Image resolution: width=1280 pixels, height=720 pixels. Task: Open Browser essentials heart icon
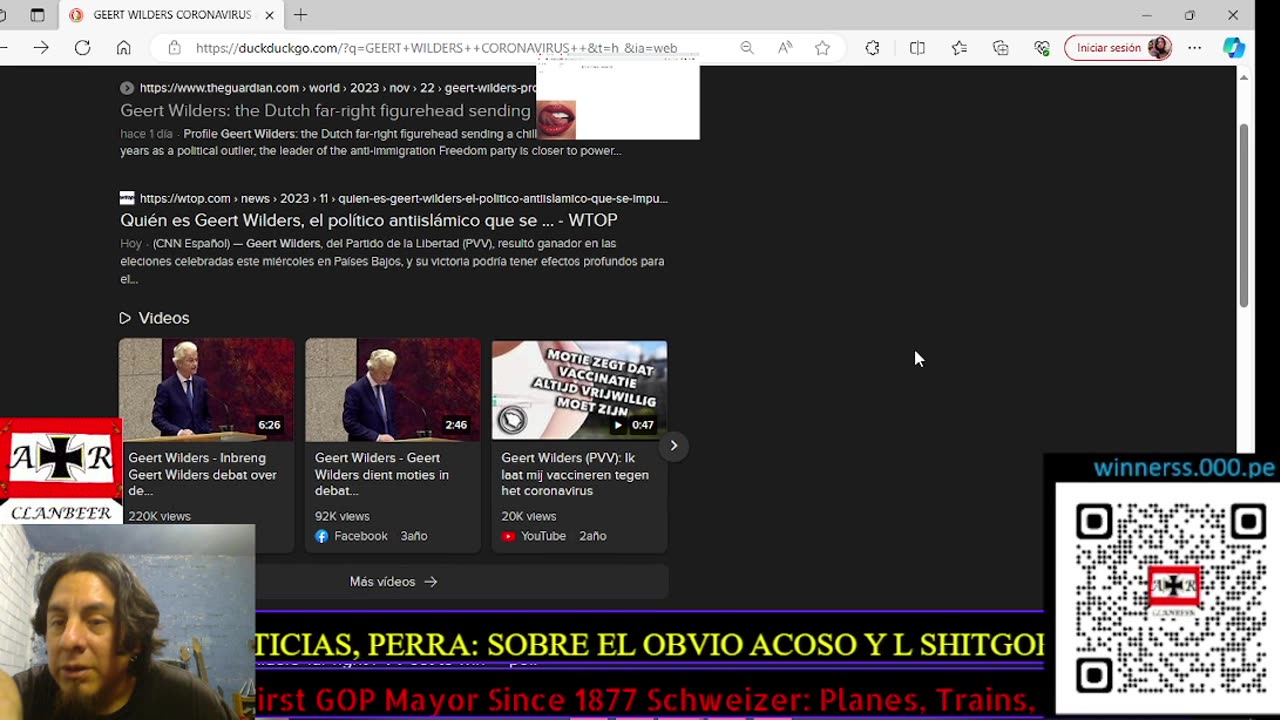pyautogui.click(x=1042, y=48)
